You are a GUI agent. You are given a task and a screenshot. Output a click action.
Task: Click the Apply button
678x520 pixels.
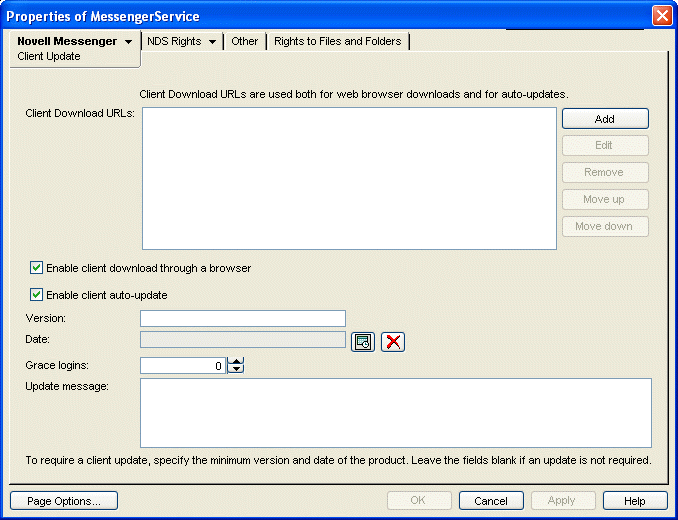tap(563, 501)
